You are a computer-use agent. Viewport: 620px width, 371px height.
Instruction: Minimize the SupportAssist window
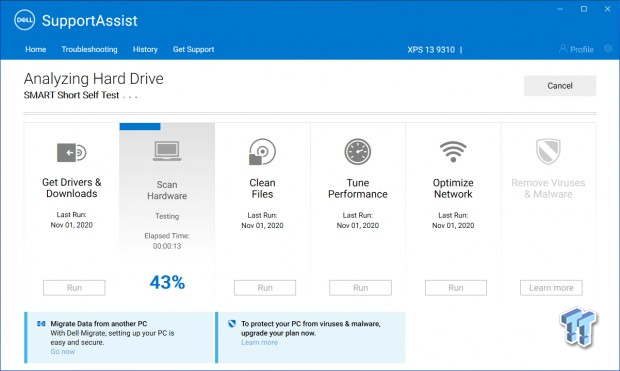(x=560, y=9)
